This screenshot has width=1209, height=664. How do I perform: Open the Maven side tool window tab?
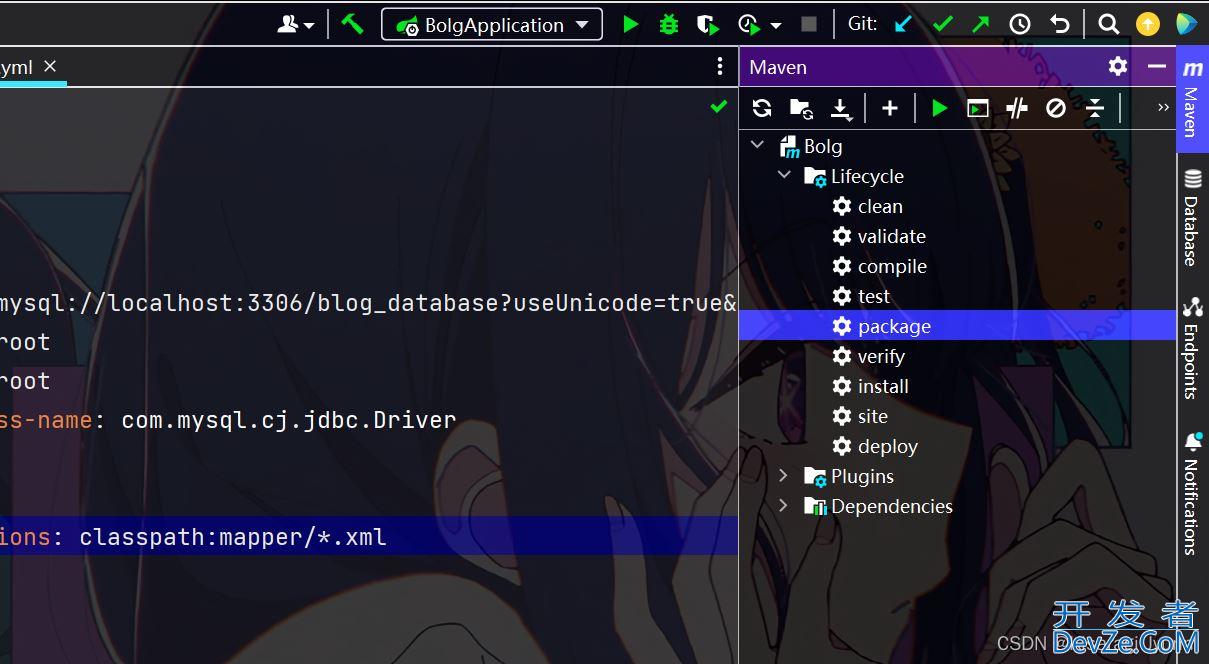pyautogui.click(x=1192, y=100)
